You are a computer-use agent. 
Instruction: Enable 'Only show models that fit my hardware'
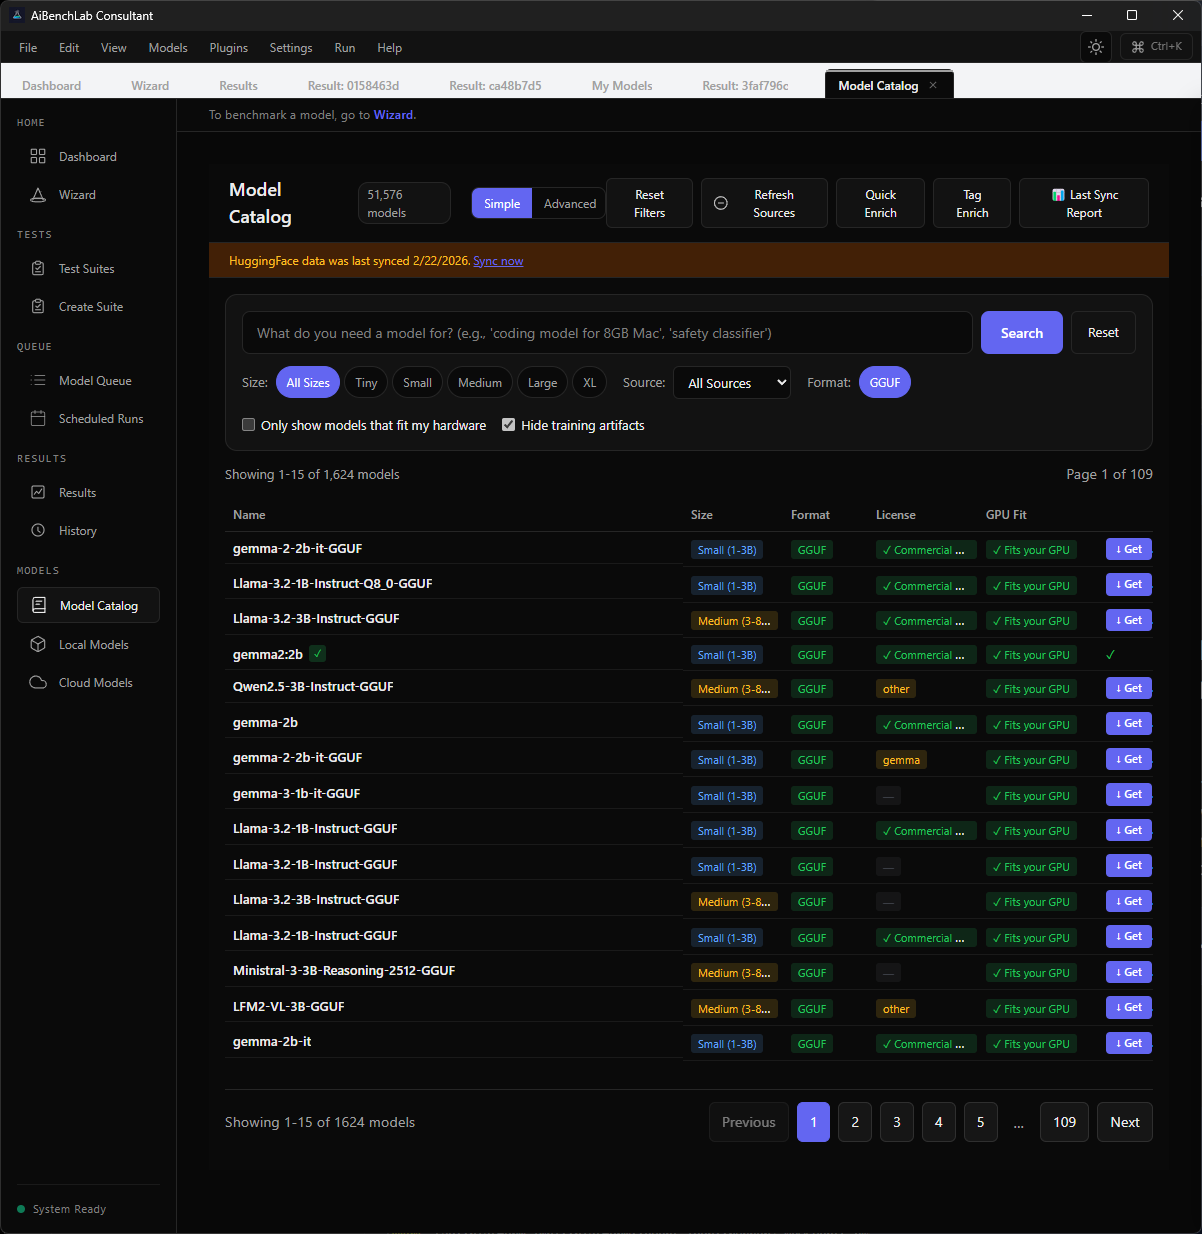pyautogui.click(x=249, y=425)
